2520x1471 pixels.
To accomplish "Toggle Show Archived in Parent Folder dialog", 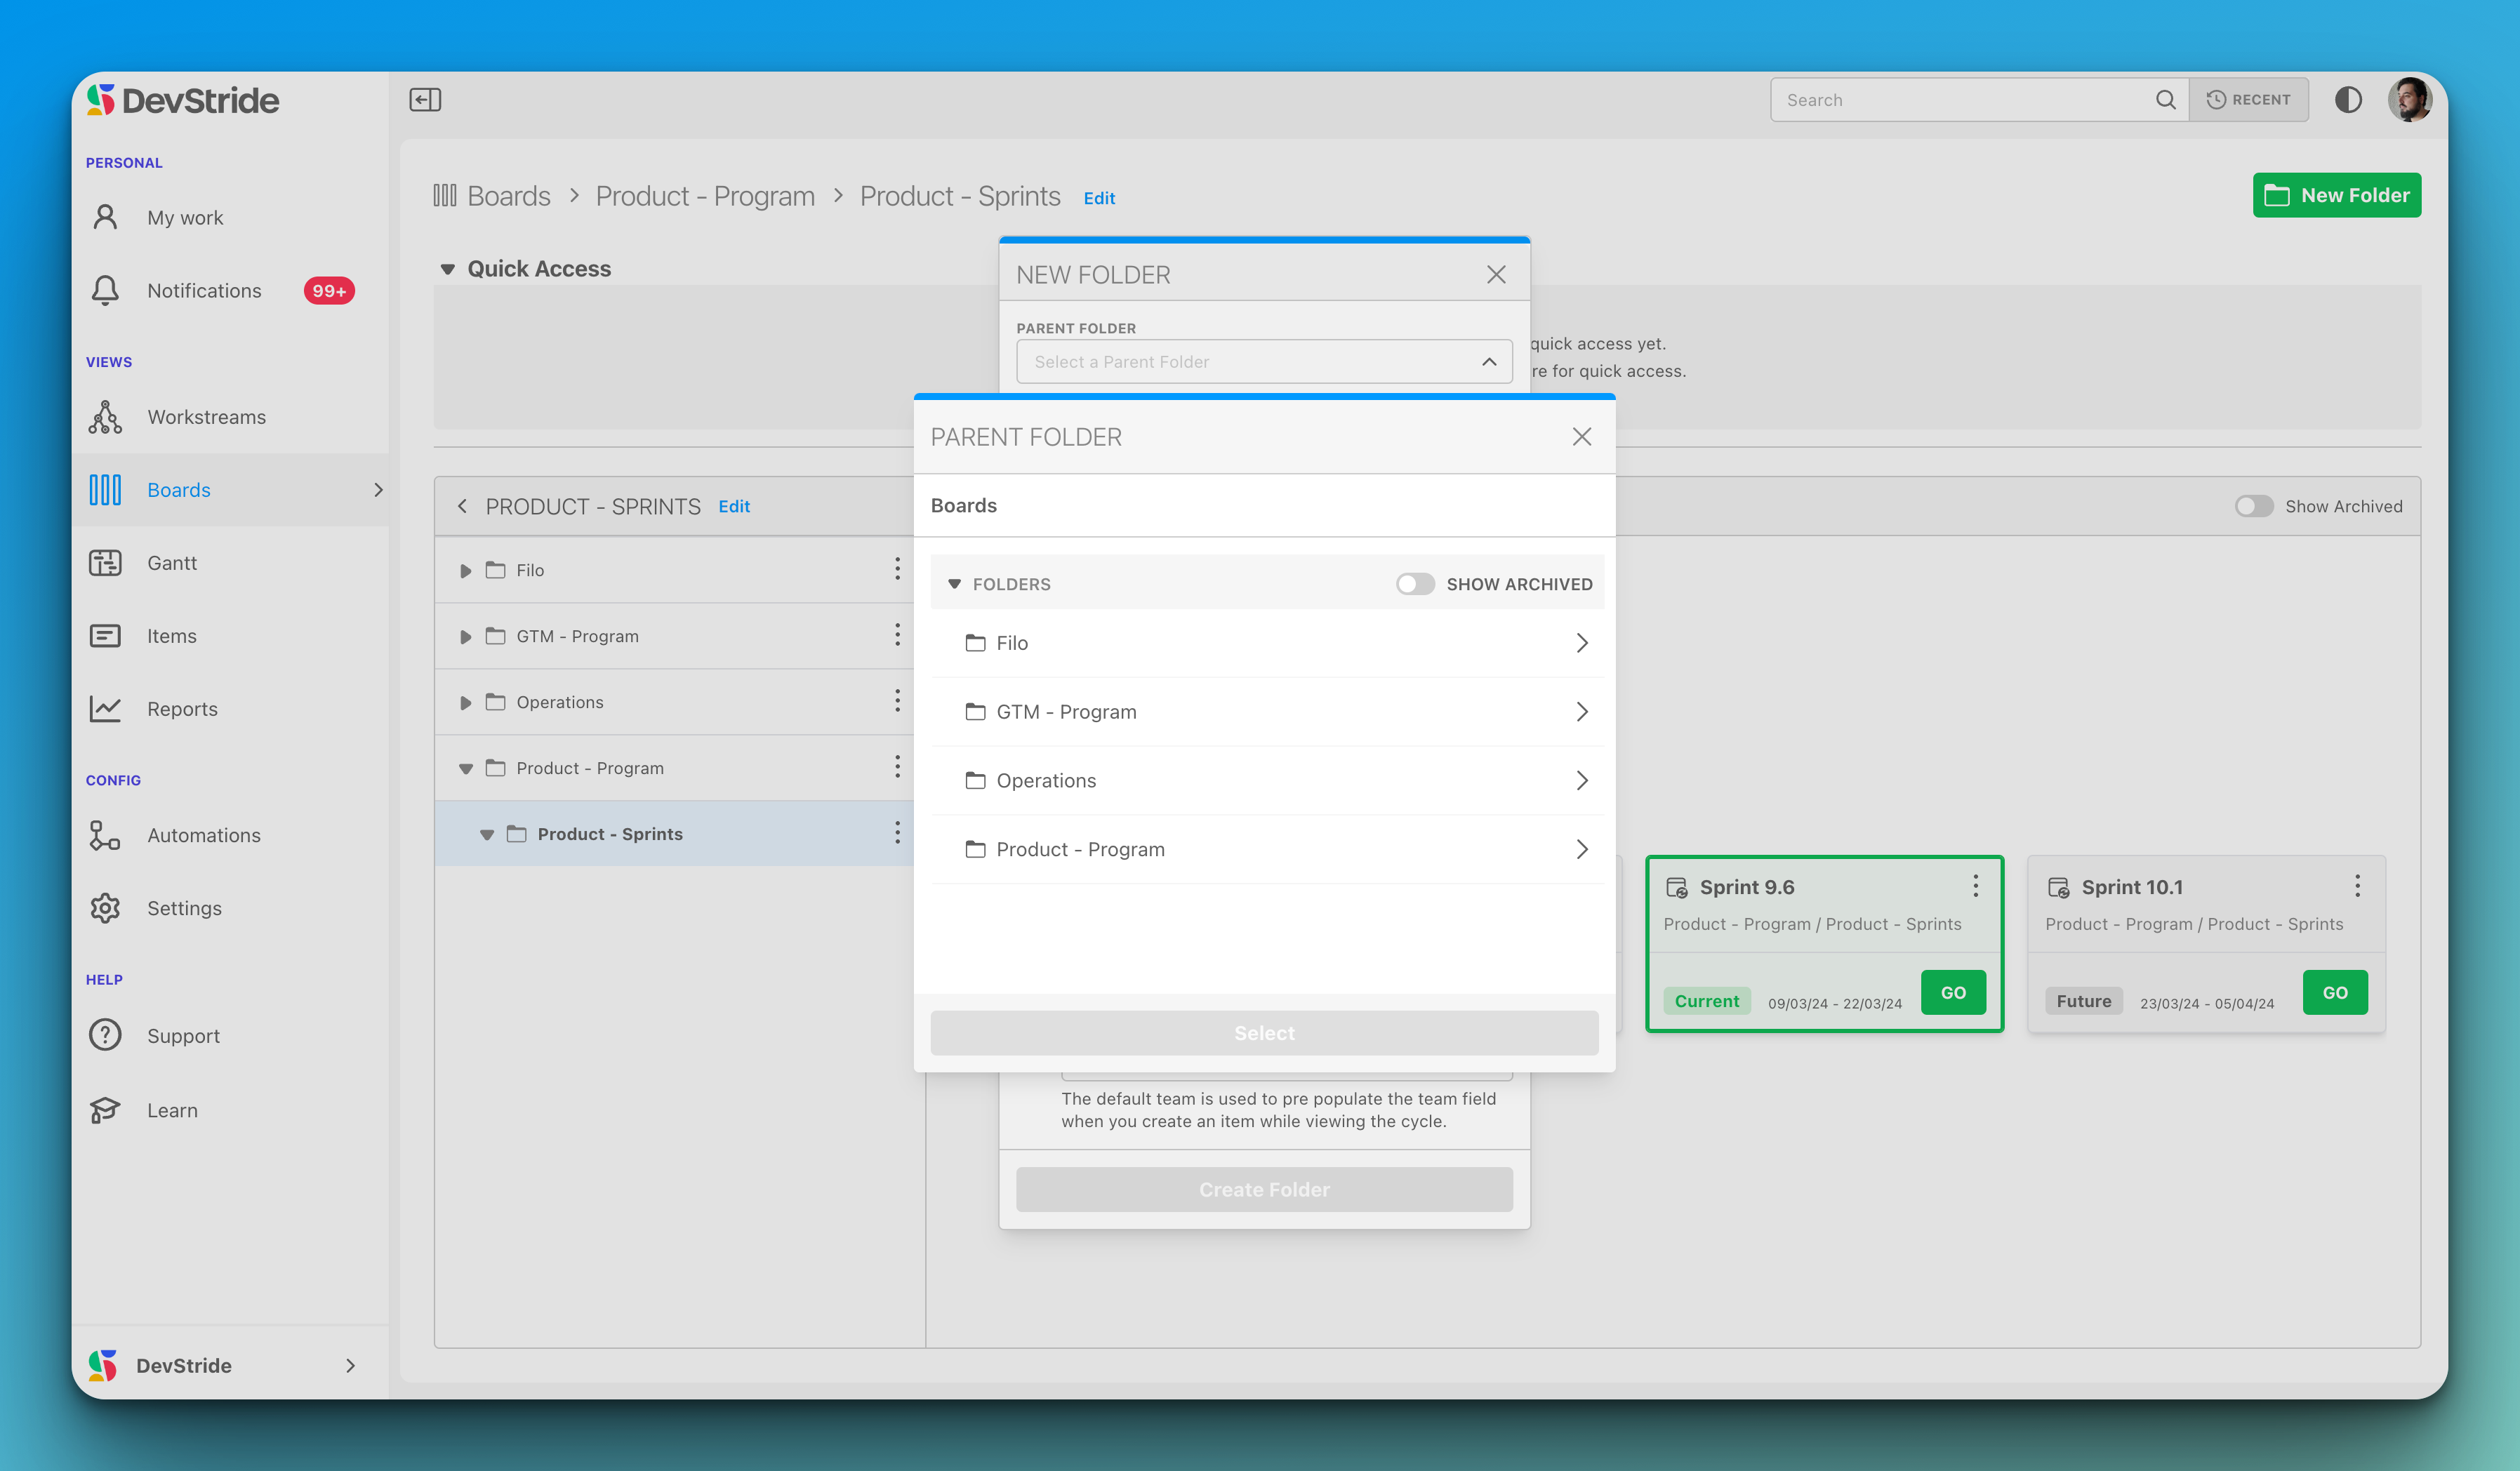I will point(1415,583).
